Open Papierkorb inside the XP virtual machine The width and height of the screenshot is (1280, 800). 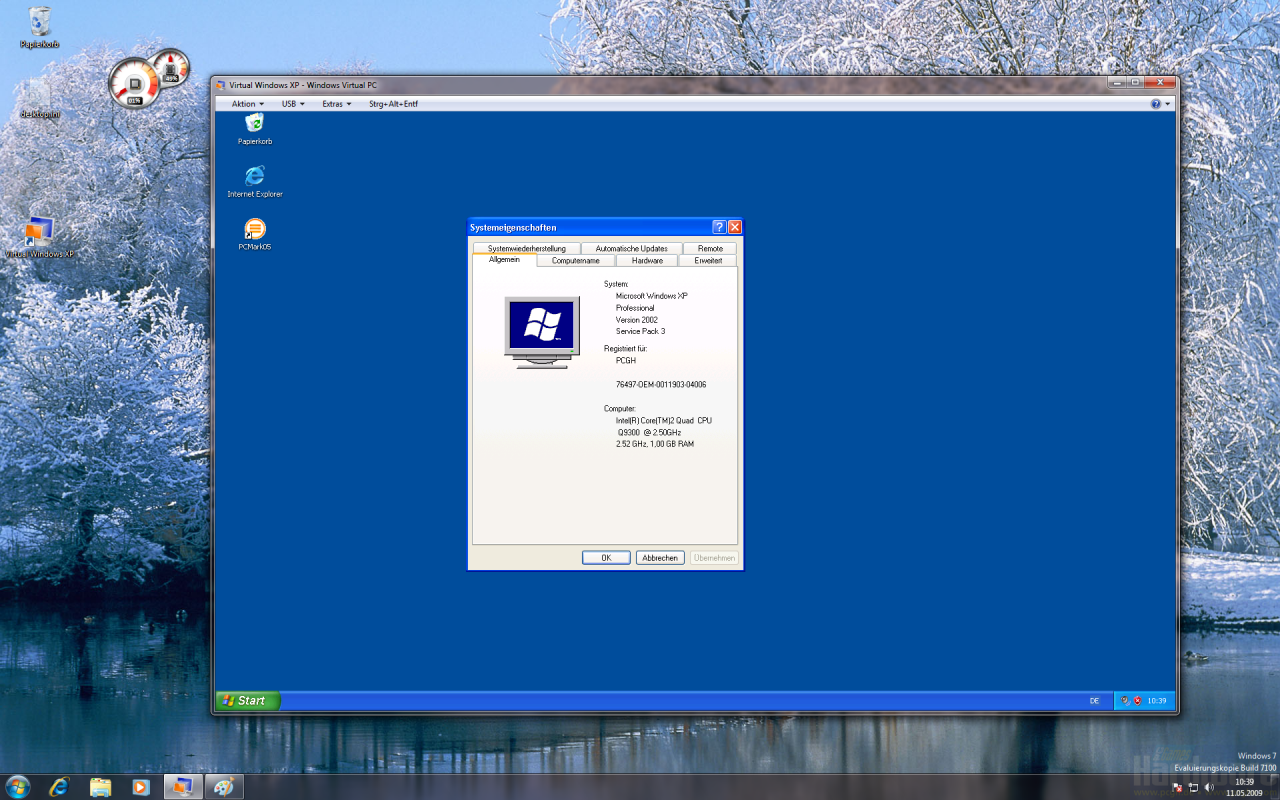255,129
